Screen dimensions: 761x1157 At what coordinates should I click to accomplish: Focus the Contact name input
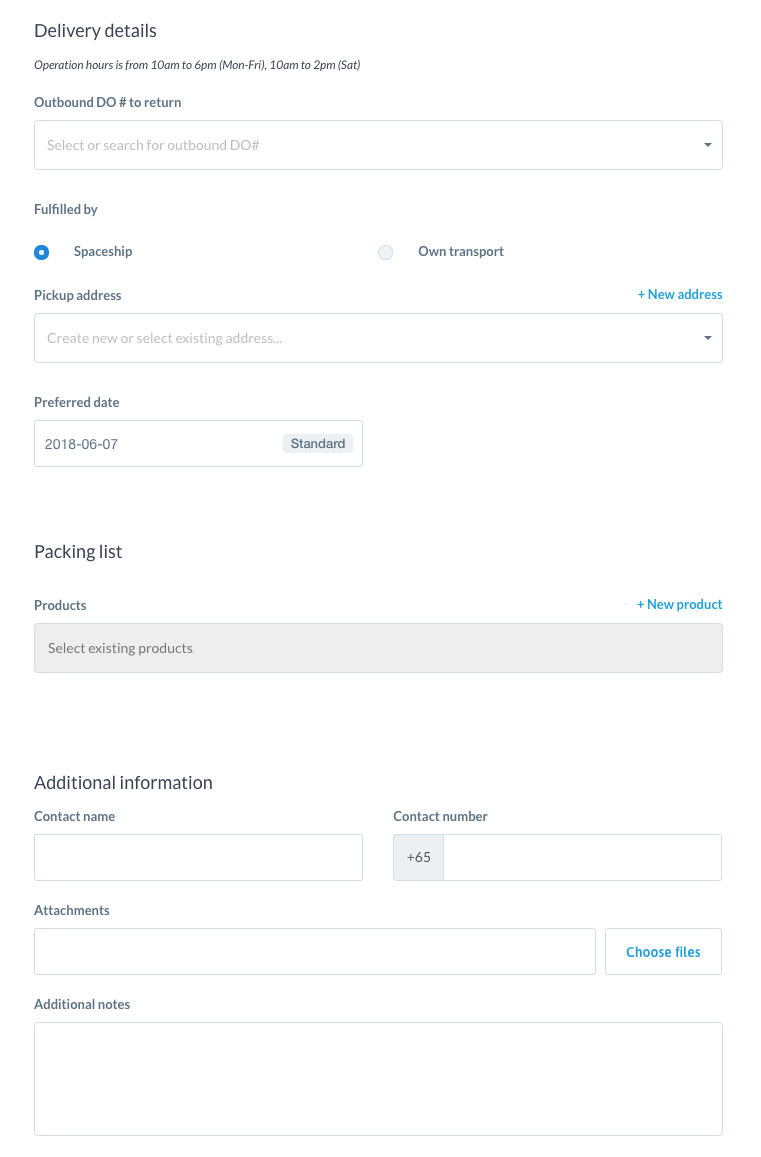[198, 858]
